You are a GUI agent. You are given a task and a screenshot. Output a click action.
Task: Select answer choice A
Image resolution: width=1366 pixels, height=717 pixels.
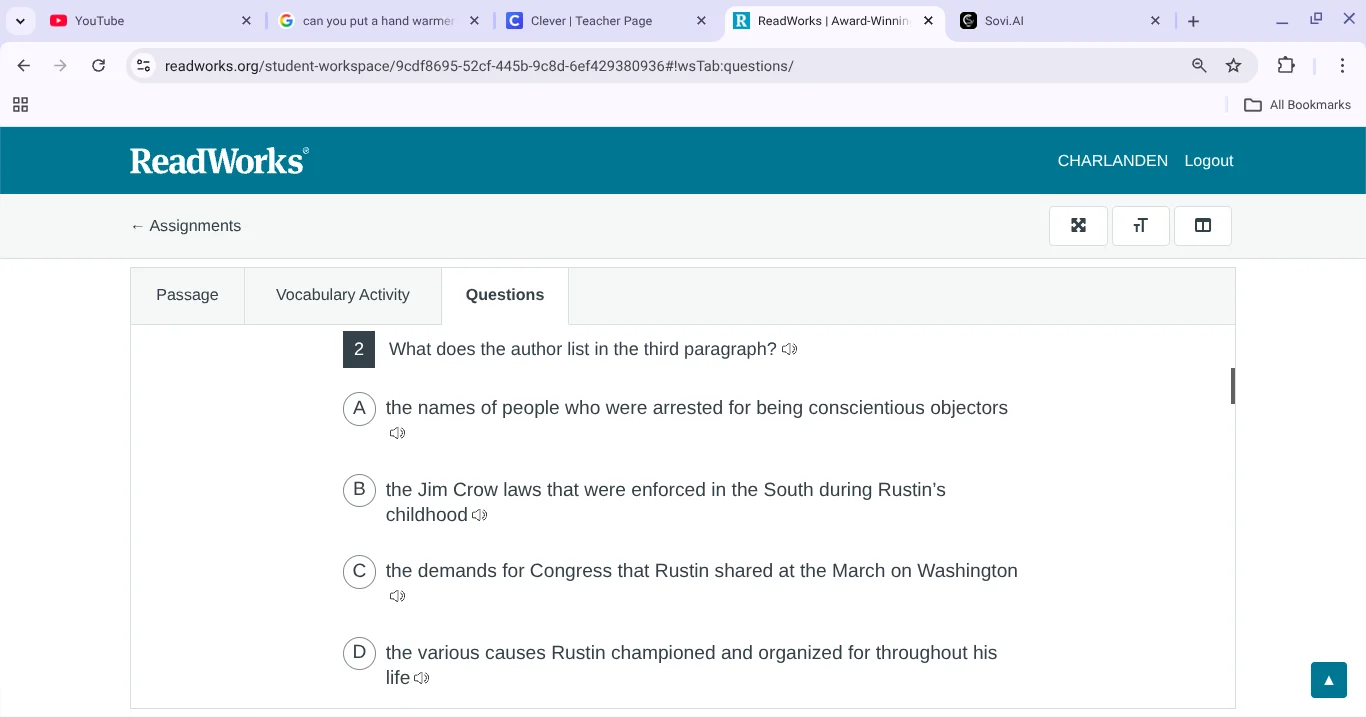pos(359,408)
